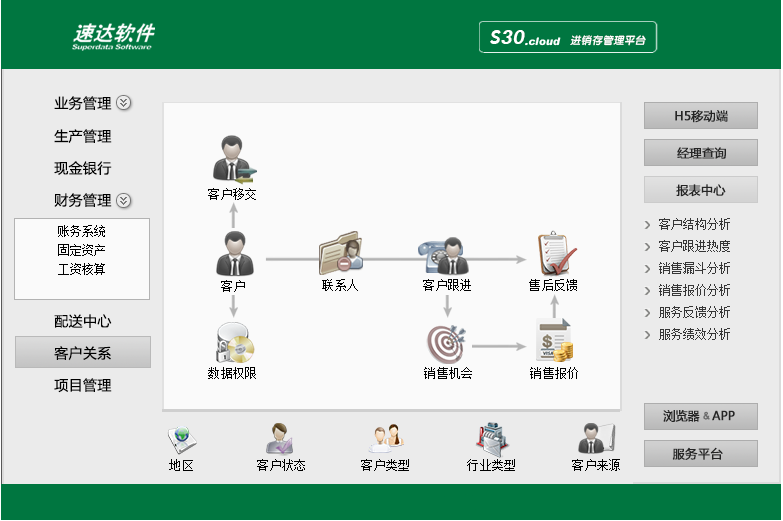The width and height of the screenshot is (783, 521).
Task: Click the 浏览器 & APP button
Action: [701, 416]
